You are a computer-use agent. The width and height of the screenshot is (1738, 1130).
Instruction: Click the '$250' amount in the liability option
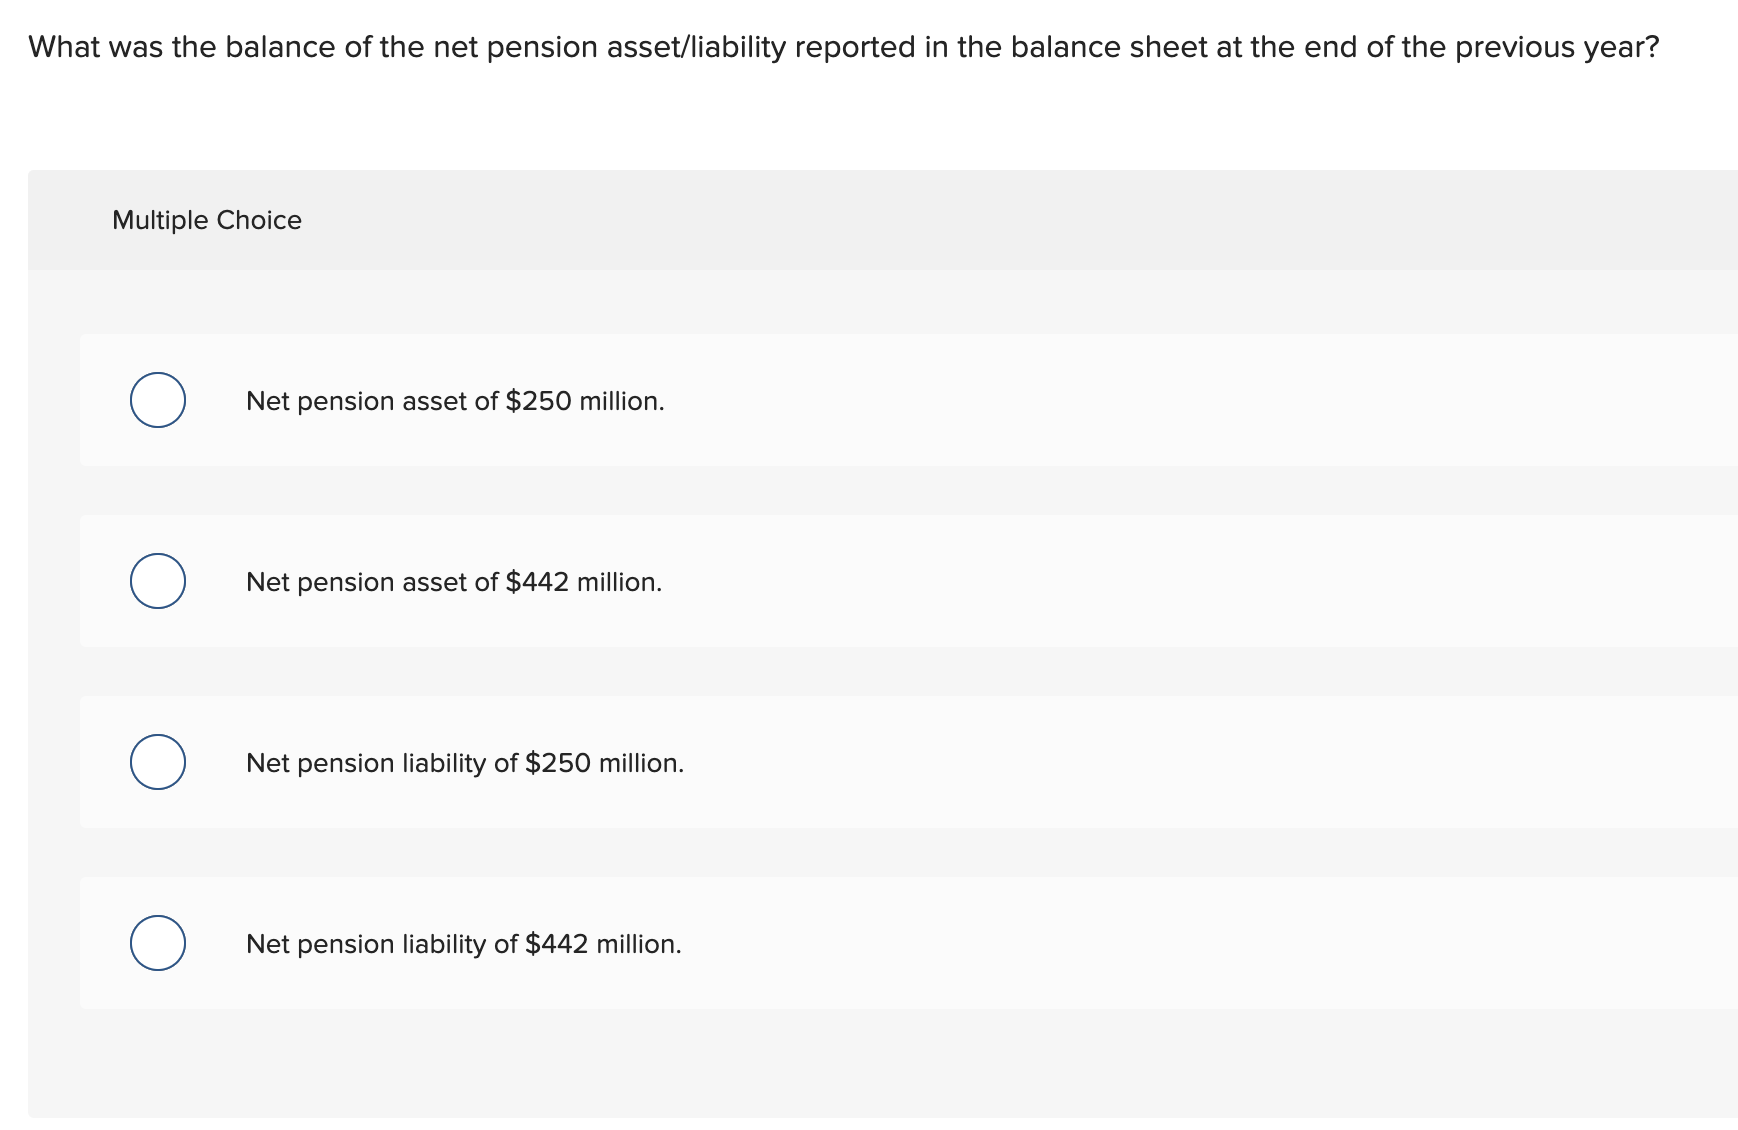click(x=558, y=763)
